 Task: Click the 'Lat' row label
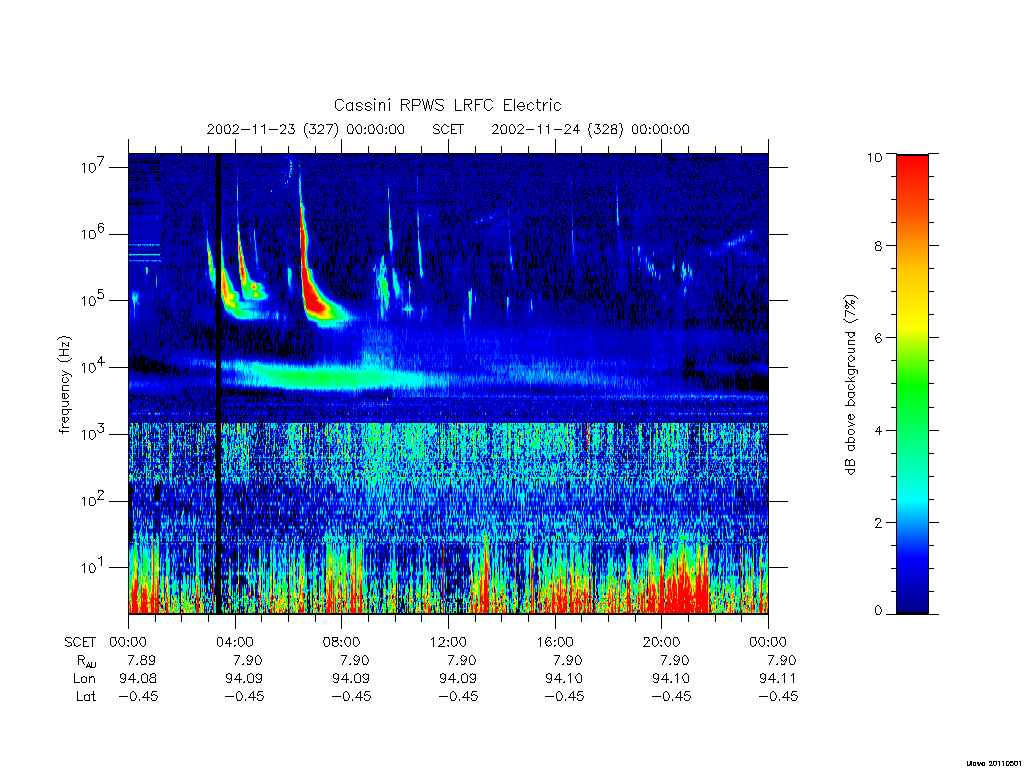[86, 697]
